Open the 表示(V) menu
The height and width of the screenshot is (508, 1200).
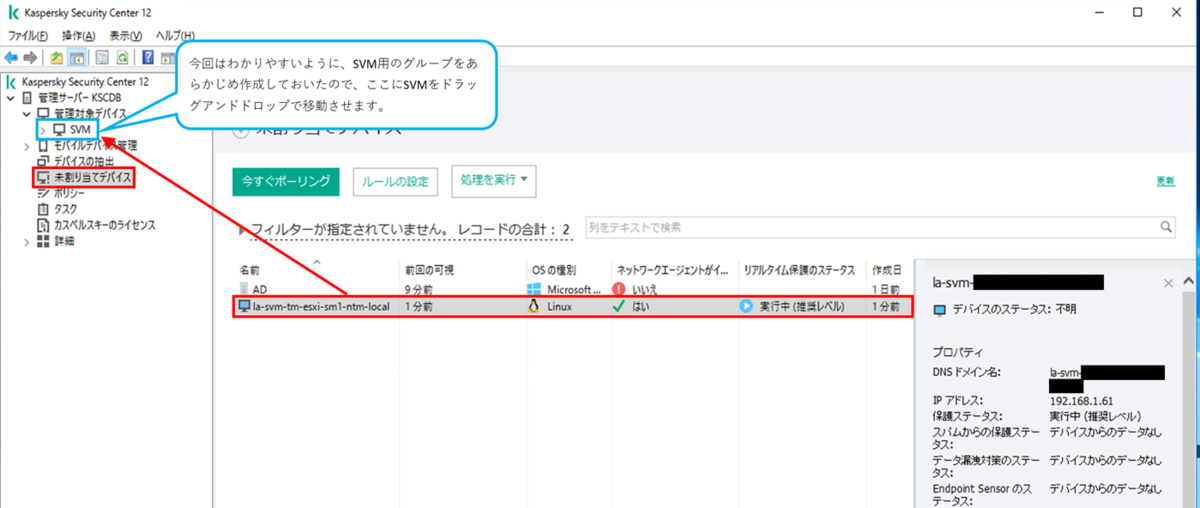[x=126, y=35]
